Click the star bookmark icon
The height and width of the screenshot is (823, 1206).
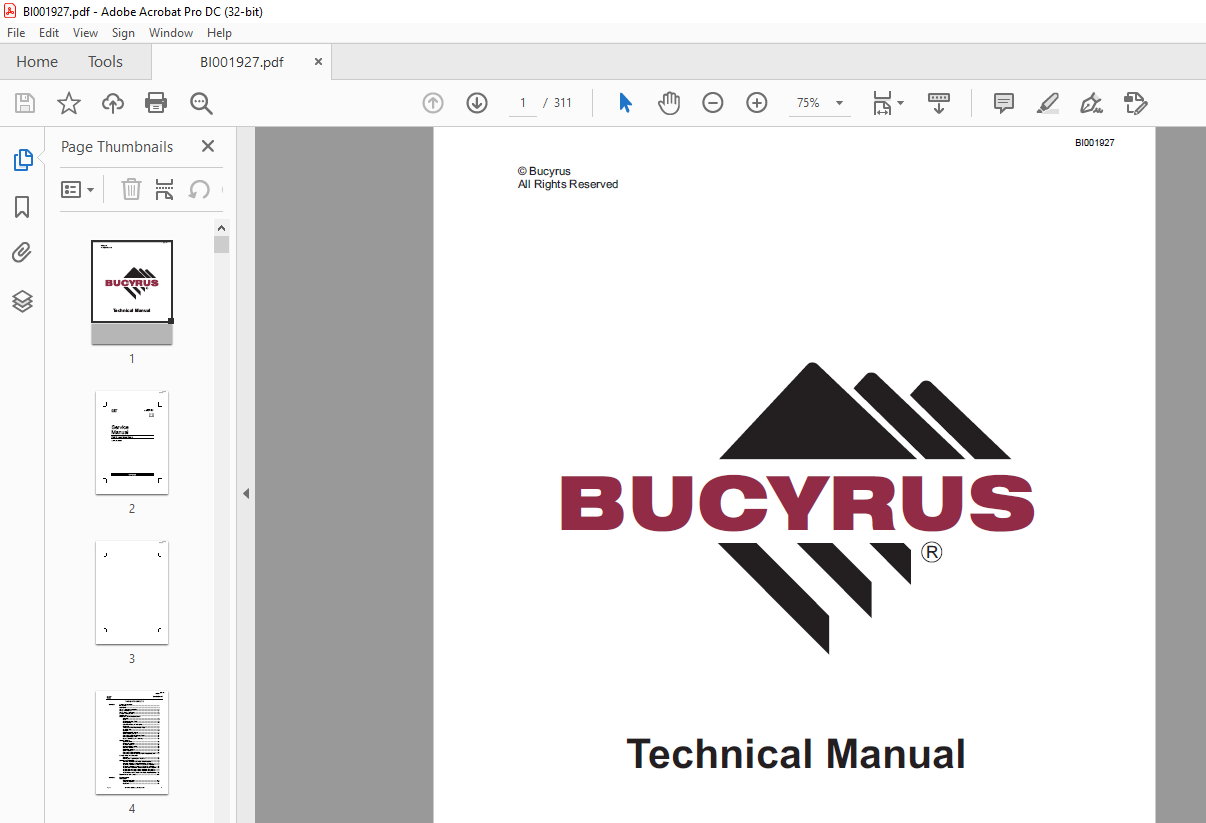(x=69, y=103)
